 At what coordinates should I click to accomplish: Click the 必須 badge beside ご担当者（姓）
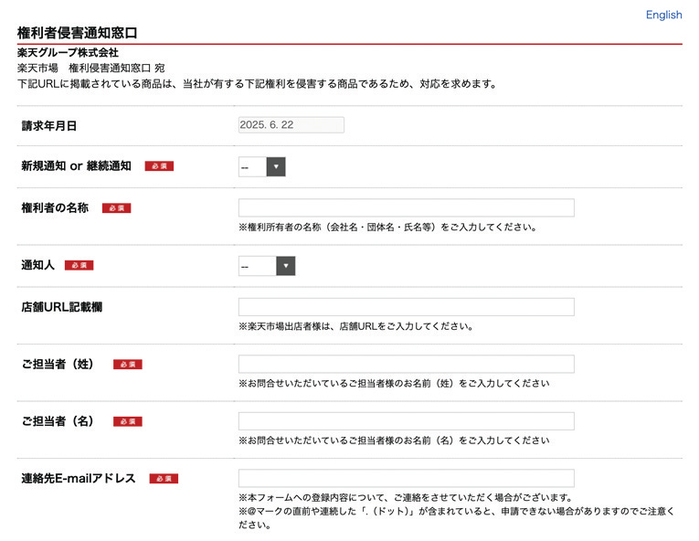pyautogui.click(x=127, y=365)
